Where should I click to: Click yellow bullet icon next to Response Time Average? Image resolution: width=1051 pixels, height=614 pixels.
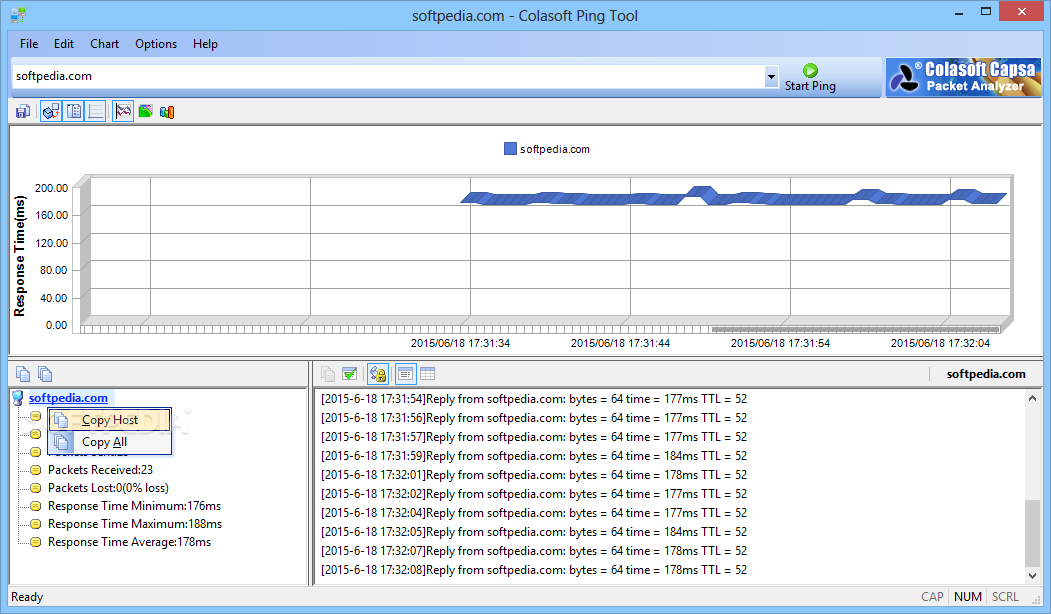(x=36, y=542)
